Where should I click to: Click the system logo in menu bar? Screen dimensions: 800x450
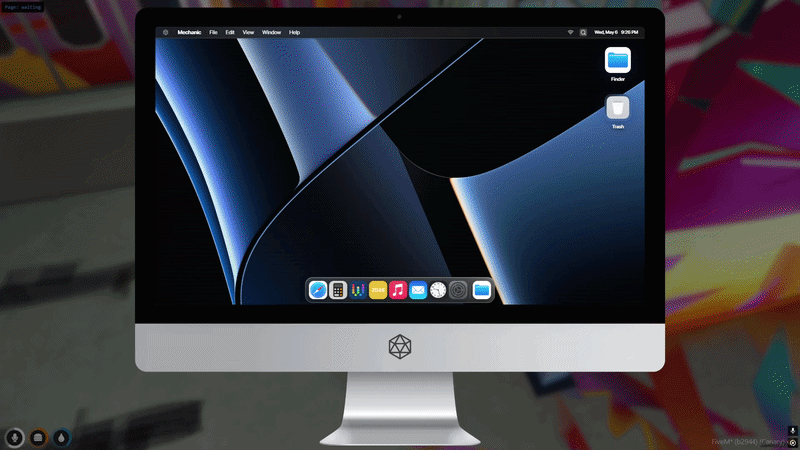point(166,32)
